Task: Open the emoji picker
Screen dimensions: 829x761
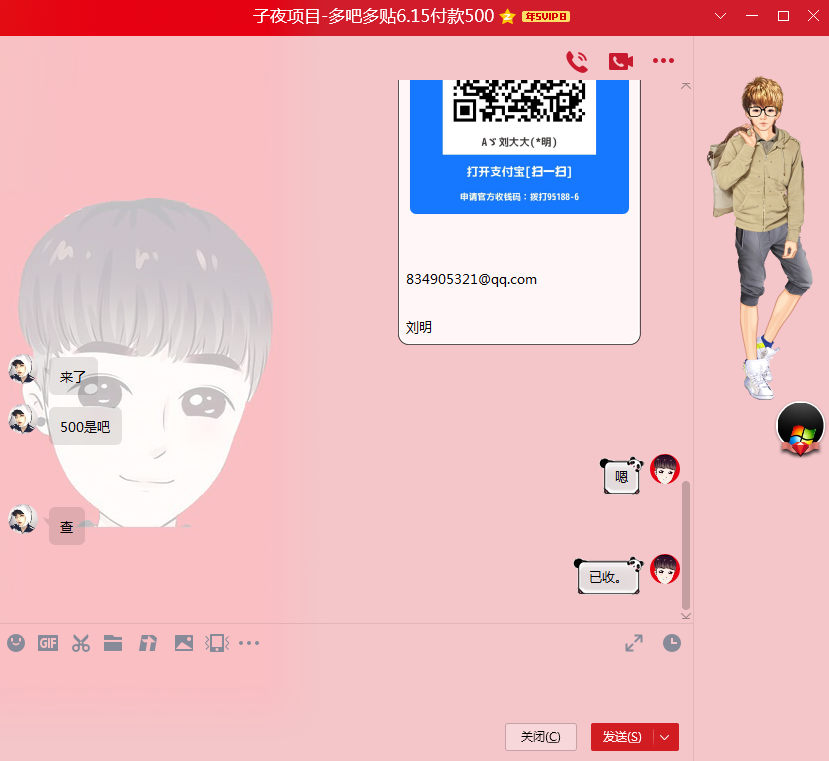Action: click(x=16, y=643)
